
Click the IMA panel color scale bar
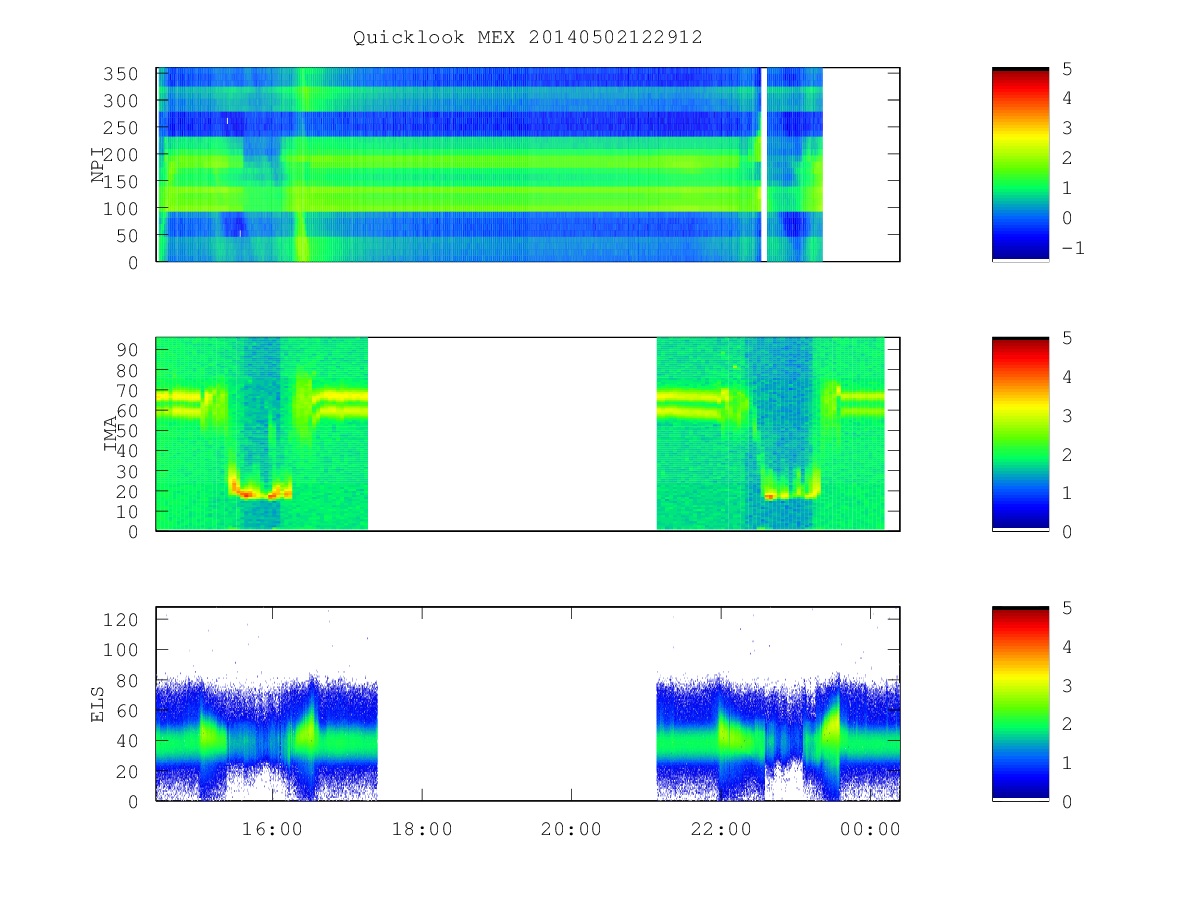click(1020, 434)
